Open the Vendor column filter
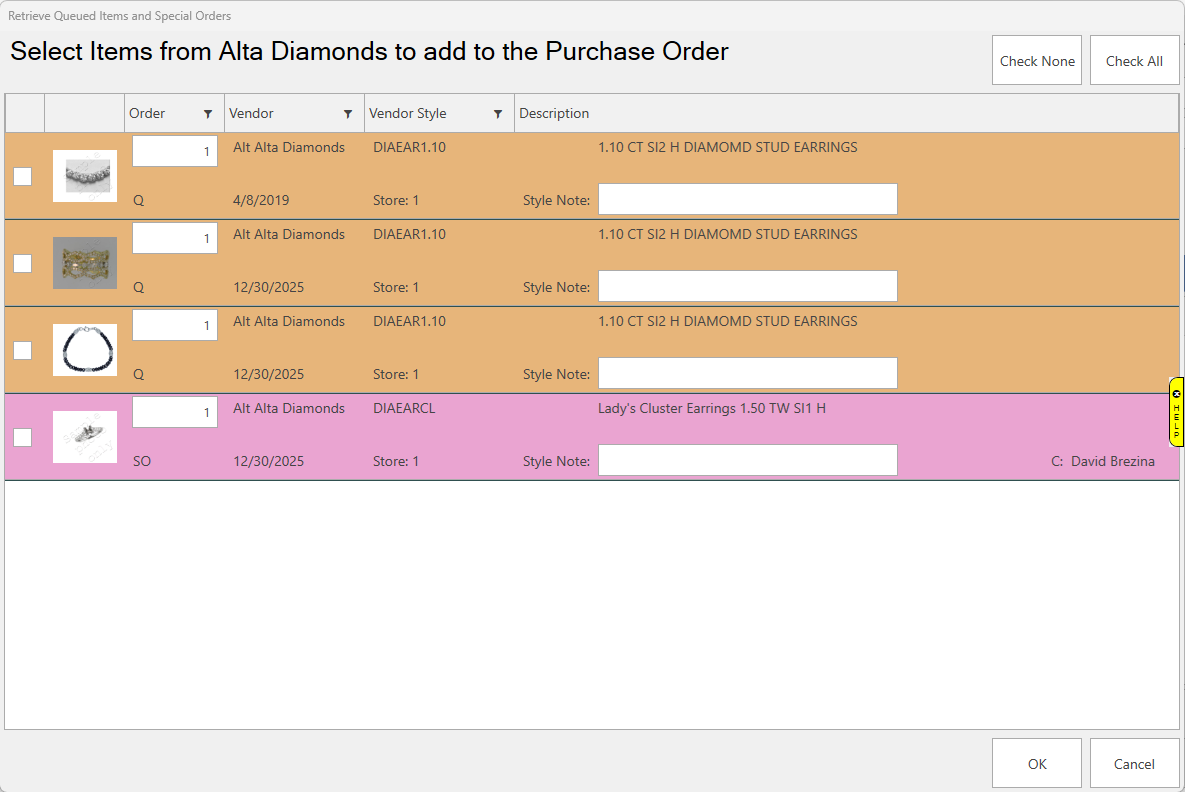This screenshot has width=1185, height=792. 348,114
